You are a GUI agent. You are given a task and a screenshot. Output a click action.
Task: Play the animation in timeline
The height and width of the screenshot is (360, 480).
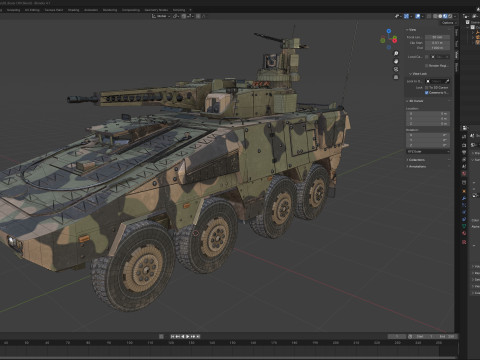pyautogui.click(x=188, y=337)
